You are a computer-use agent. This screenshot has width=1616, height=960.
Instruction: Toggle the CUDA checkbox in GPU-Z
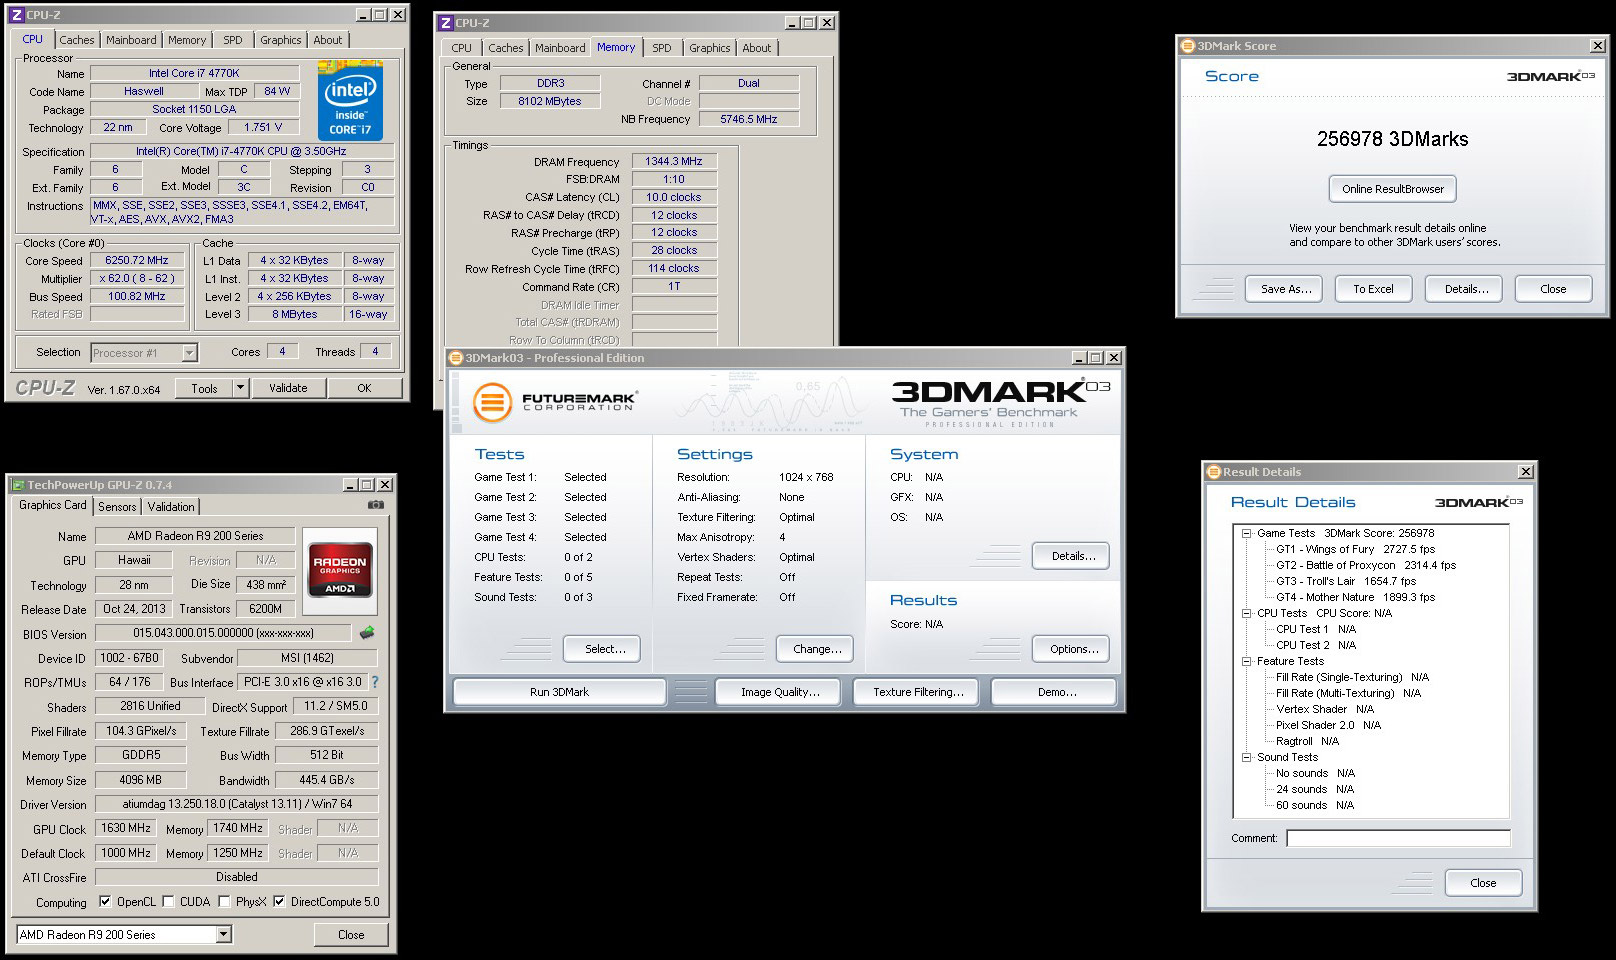click(168, 902)
